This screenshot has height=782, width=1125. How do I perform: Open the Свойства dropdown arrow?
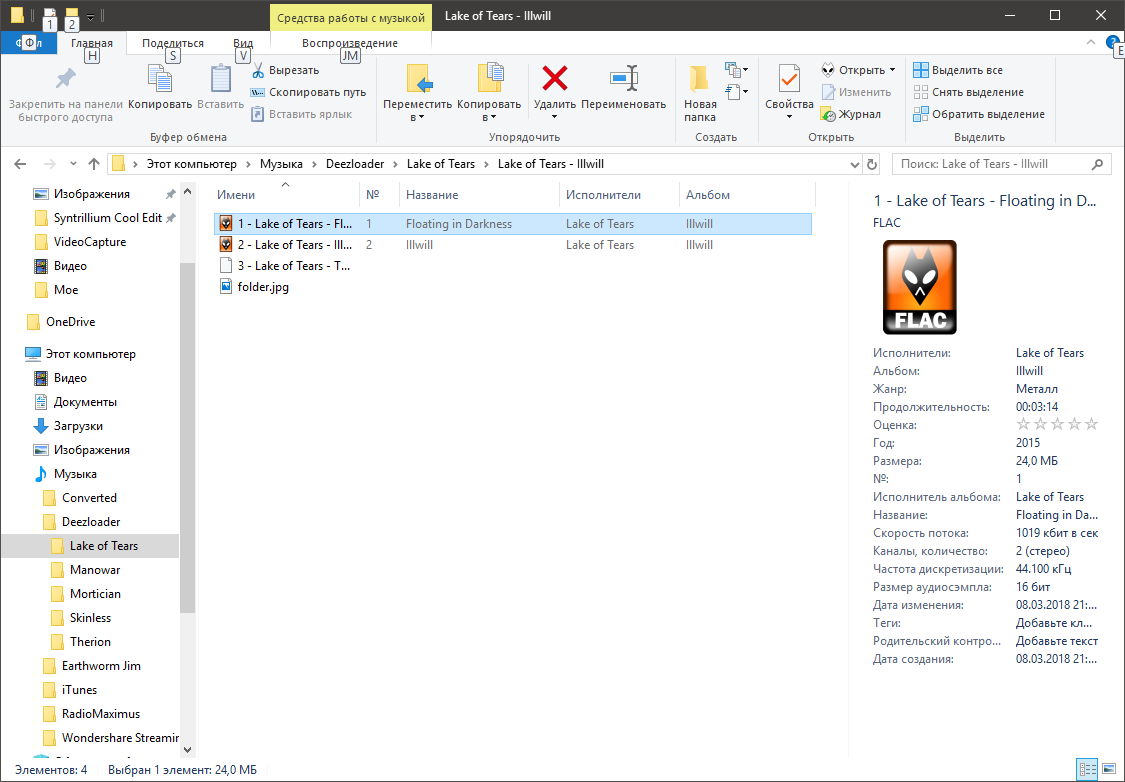pos(789,117)
